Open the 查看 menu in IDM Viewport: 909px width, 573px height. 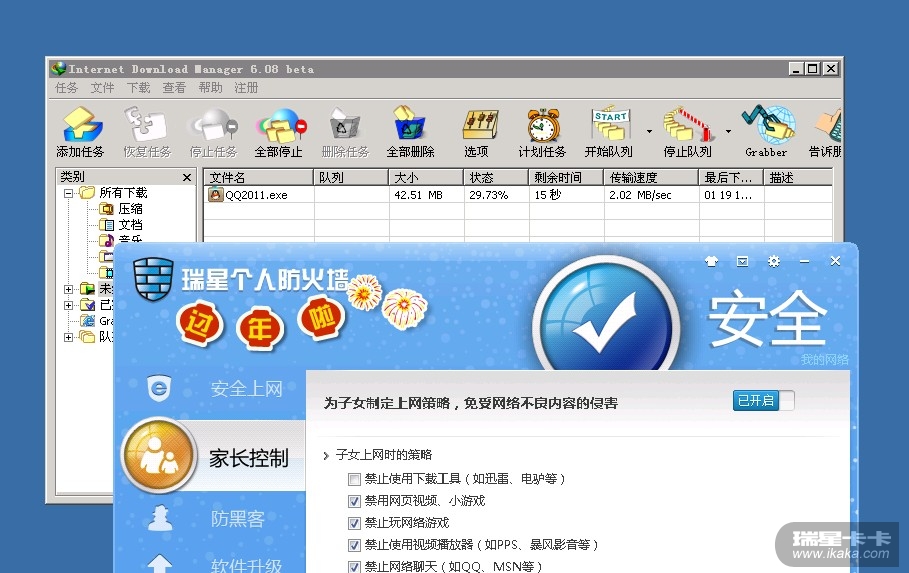coord(174,88)
